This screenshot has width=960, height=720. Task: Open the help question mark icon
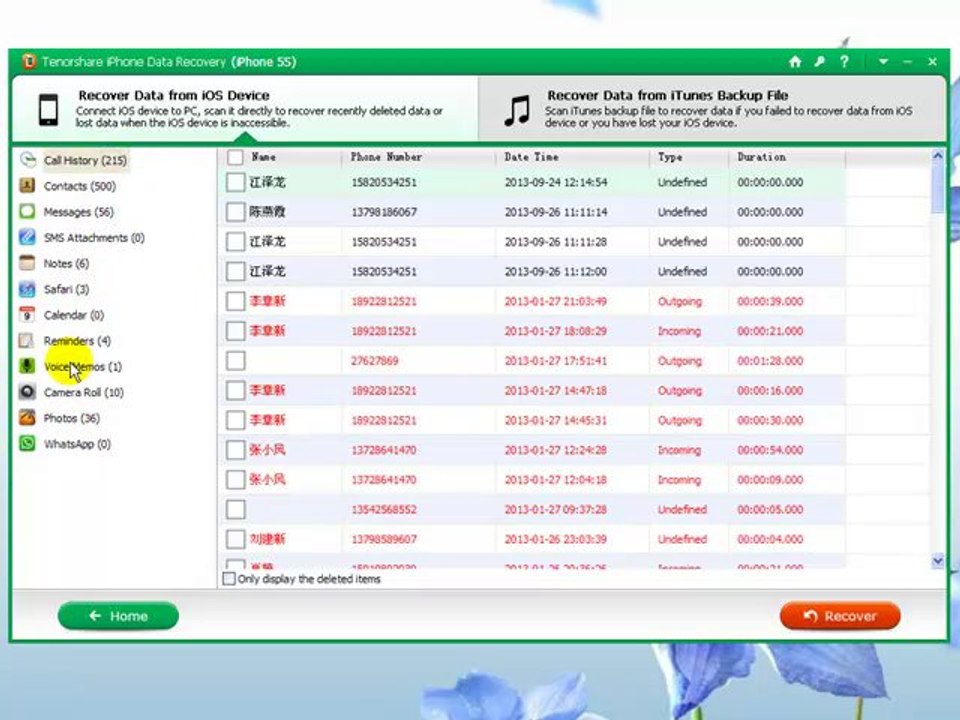(844, 61)
